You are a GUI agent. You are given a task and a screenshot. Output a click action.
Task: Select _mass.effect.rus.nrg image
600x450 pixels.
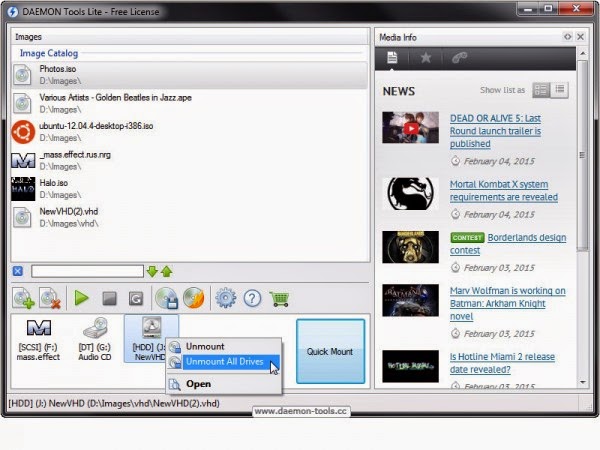(x=190, y=160)
